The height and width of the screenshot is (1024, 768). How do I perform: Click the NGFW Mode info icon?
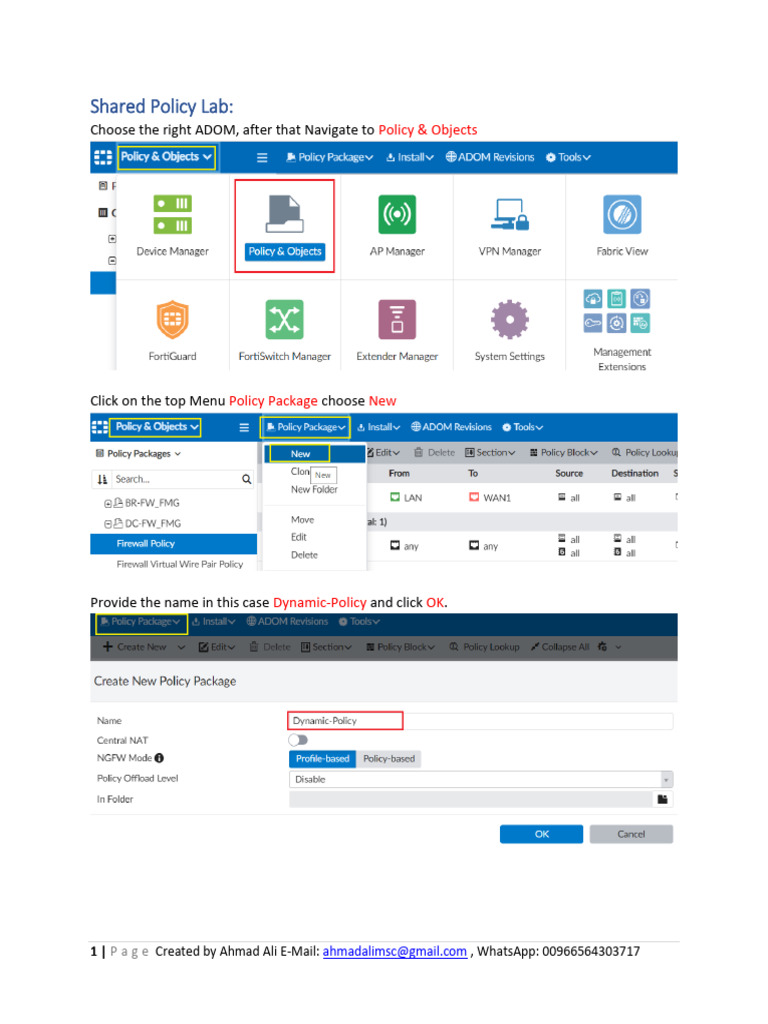(x=159, y=758)
